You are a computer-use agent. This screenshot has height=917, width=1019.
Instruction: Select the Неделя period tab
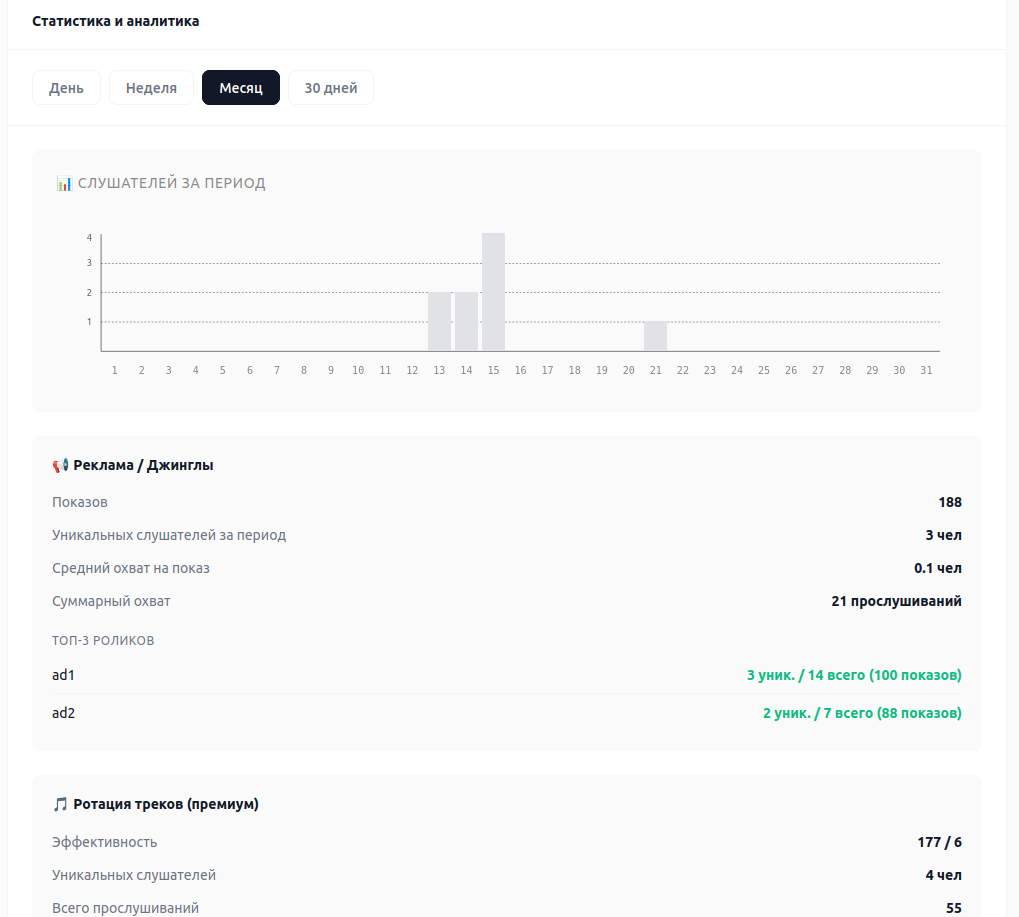[151, 88]
